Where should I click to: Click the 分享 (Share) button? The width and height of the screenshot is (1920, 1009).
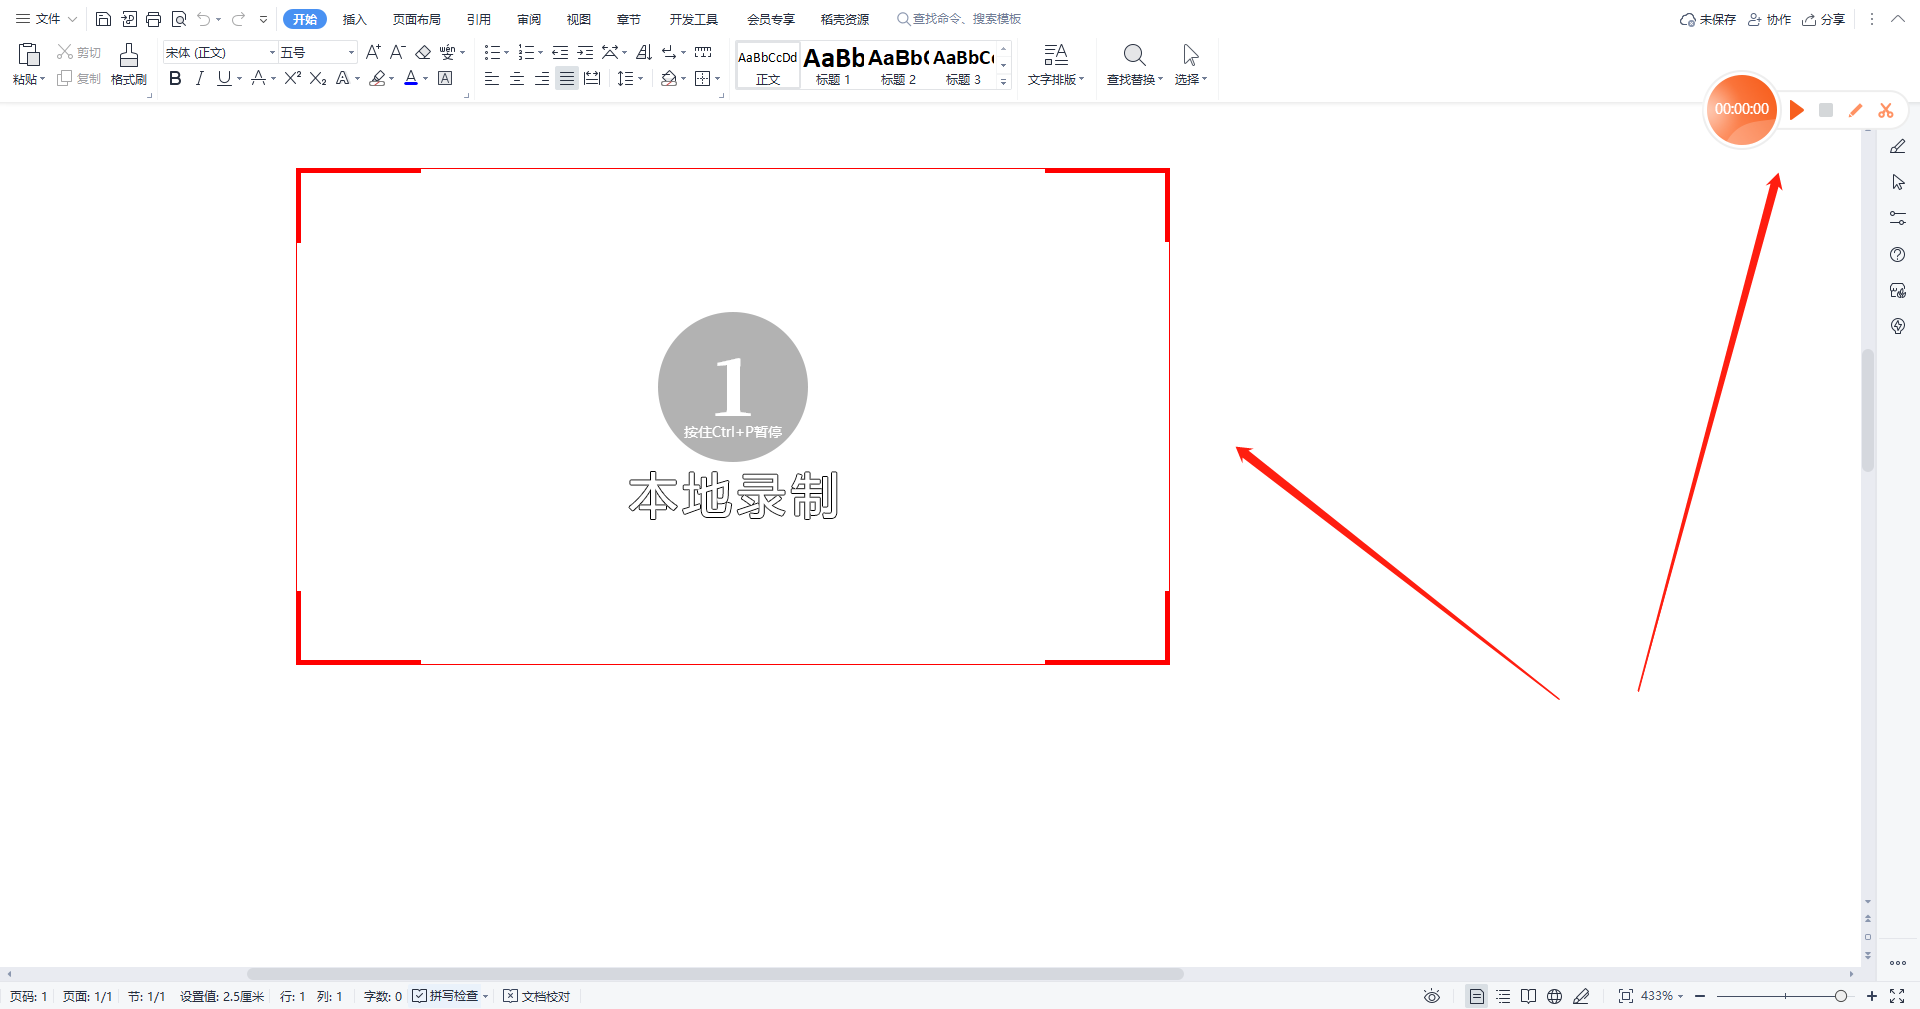[x=1824, y=19]
